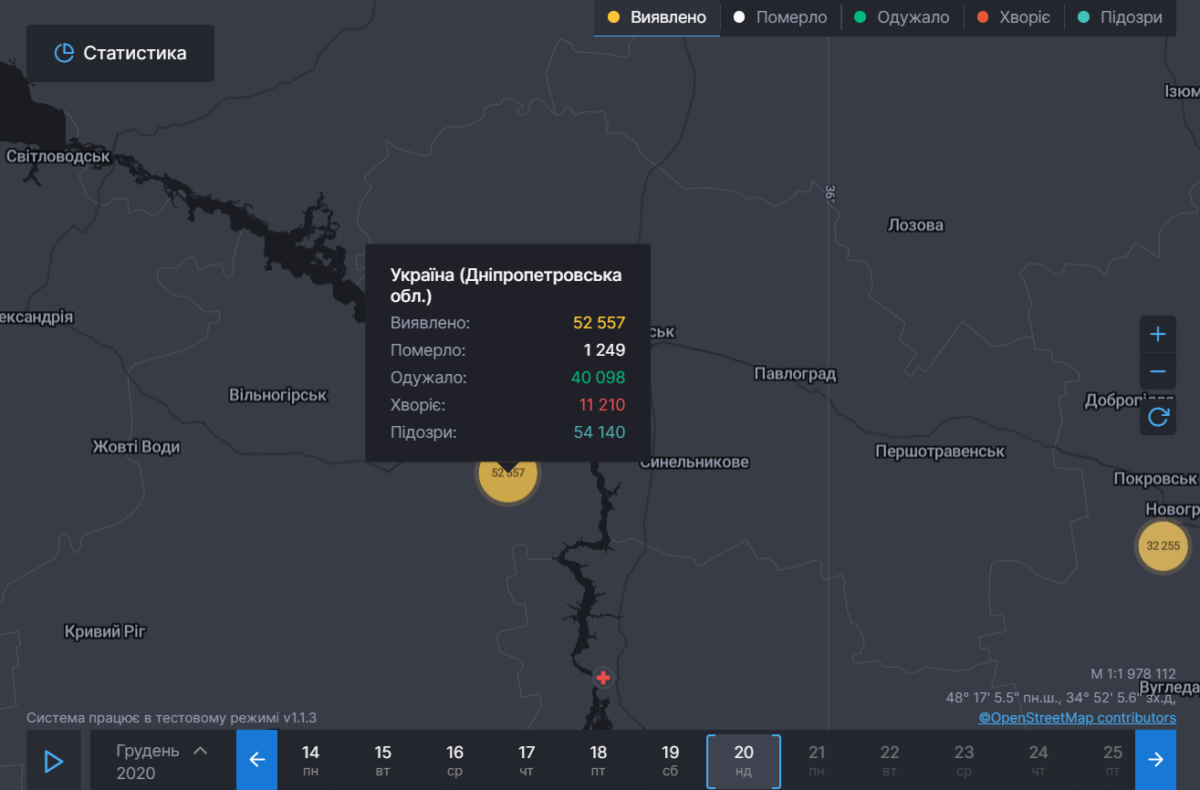1200x790 pixels.
Task: Zoom out with the minus button
Action: (x=1158, y=371)
